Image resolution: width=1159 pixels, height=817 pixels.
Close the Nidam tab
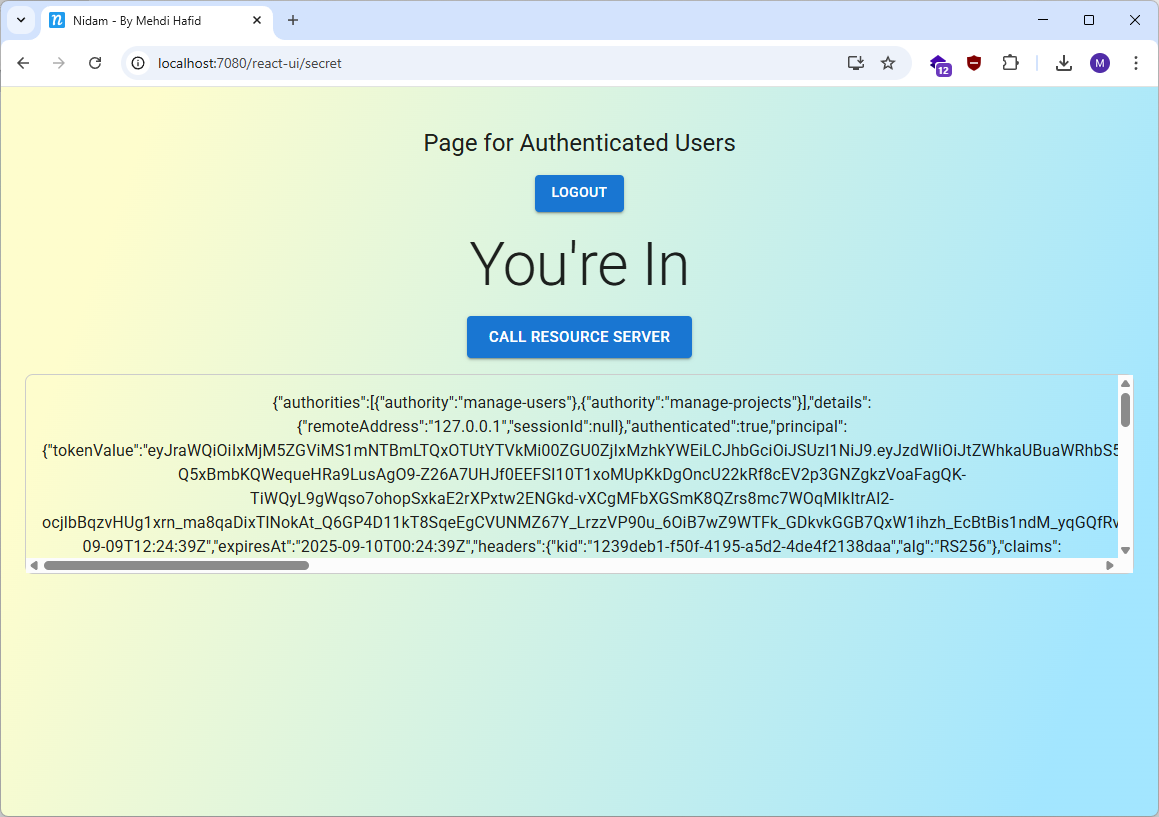point(257,20)
